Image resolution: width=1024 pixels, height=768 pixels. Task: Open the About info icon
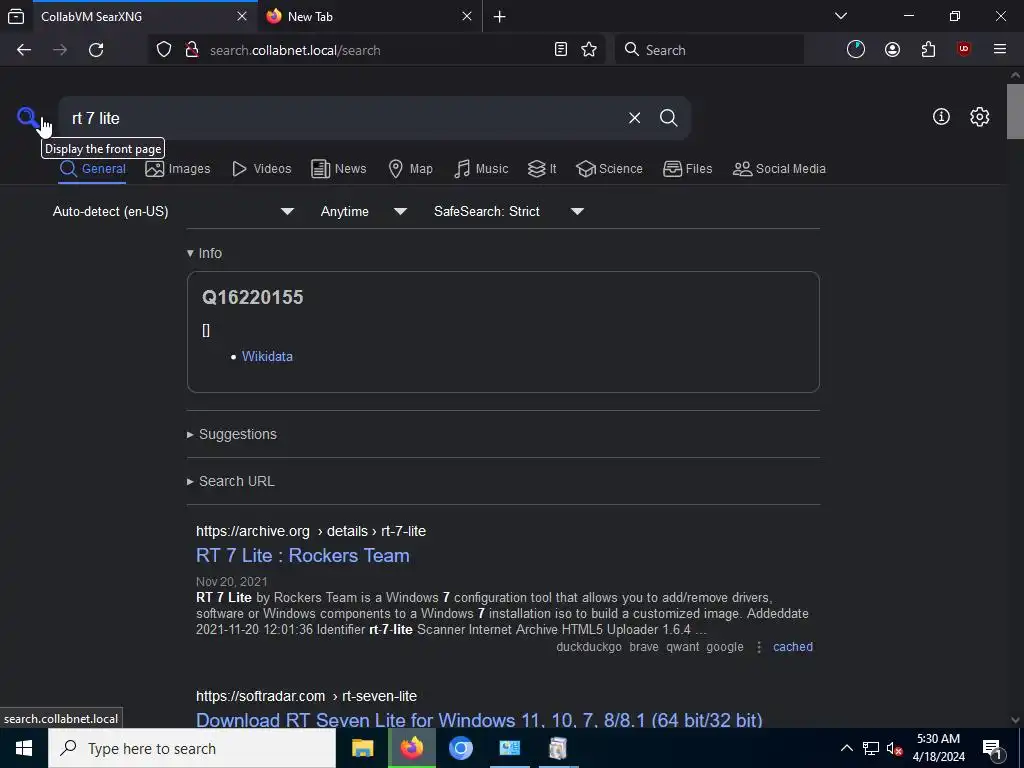(941, 117)
